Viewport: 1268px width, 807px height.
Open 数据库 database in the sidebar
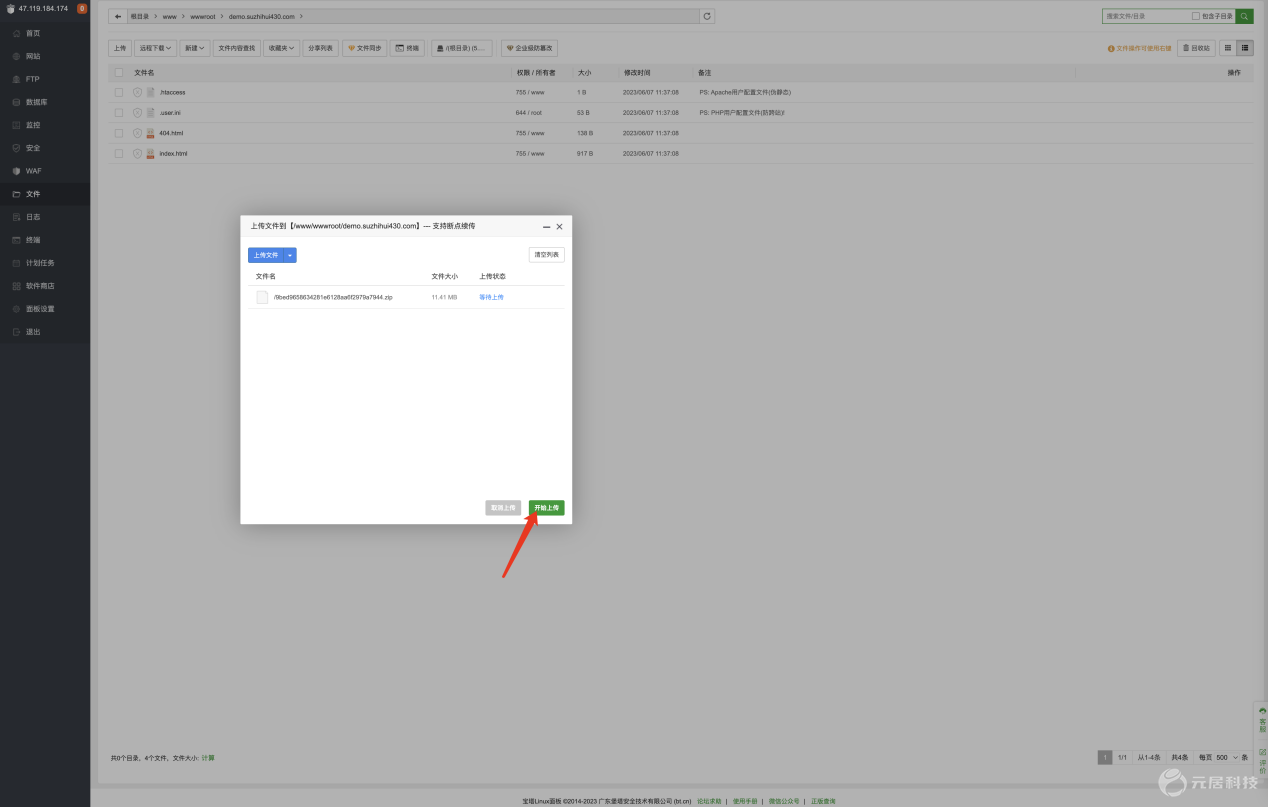click(36, 102)
